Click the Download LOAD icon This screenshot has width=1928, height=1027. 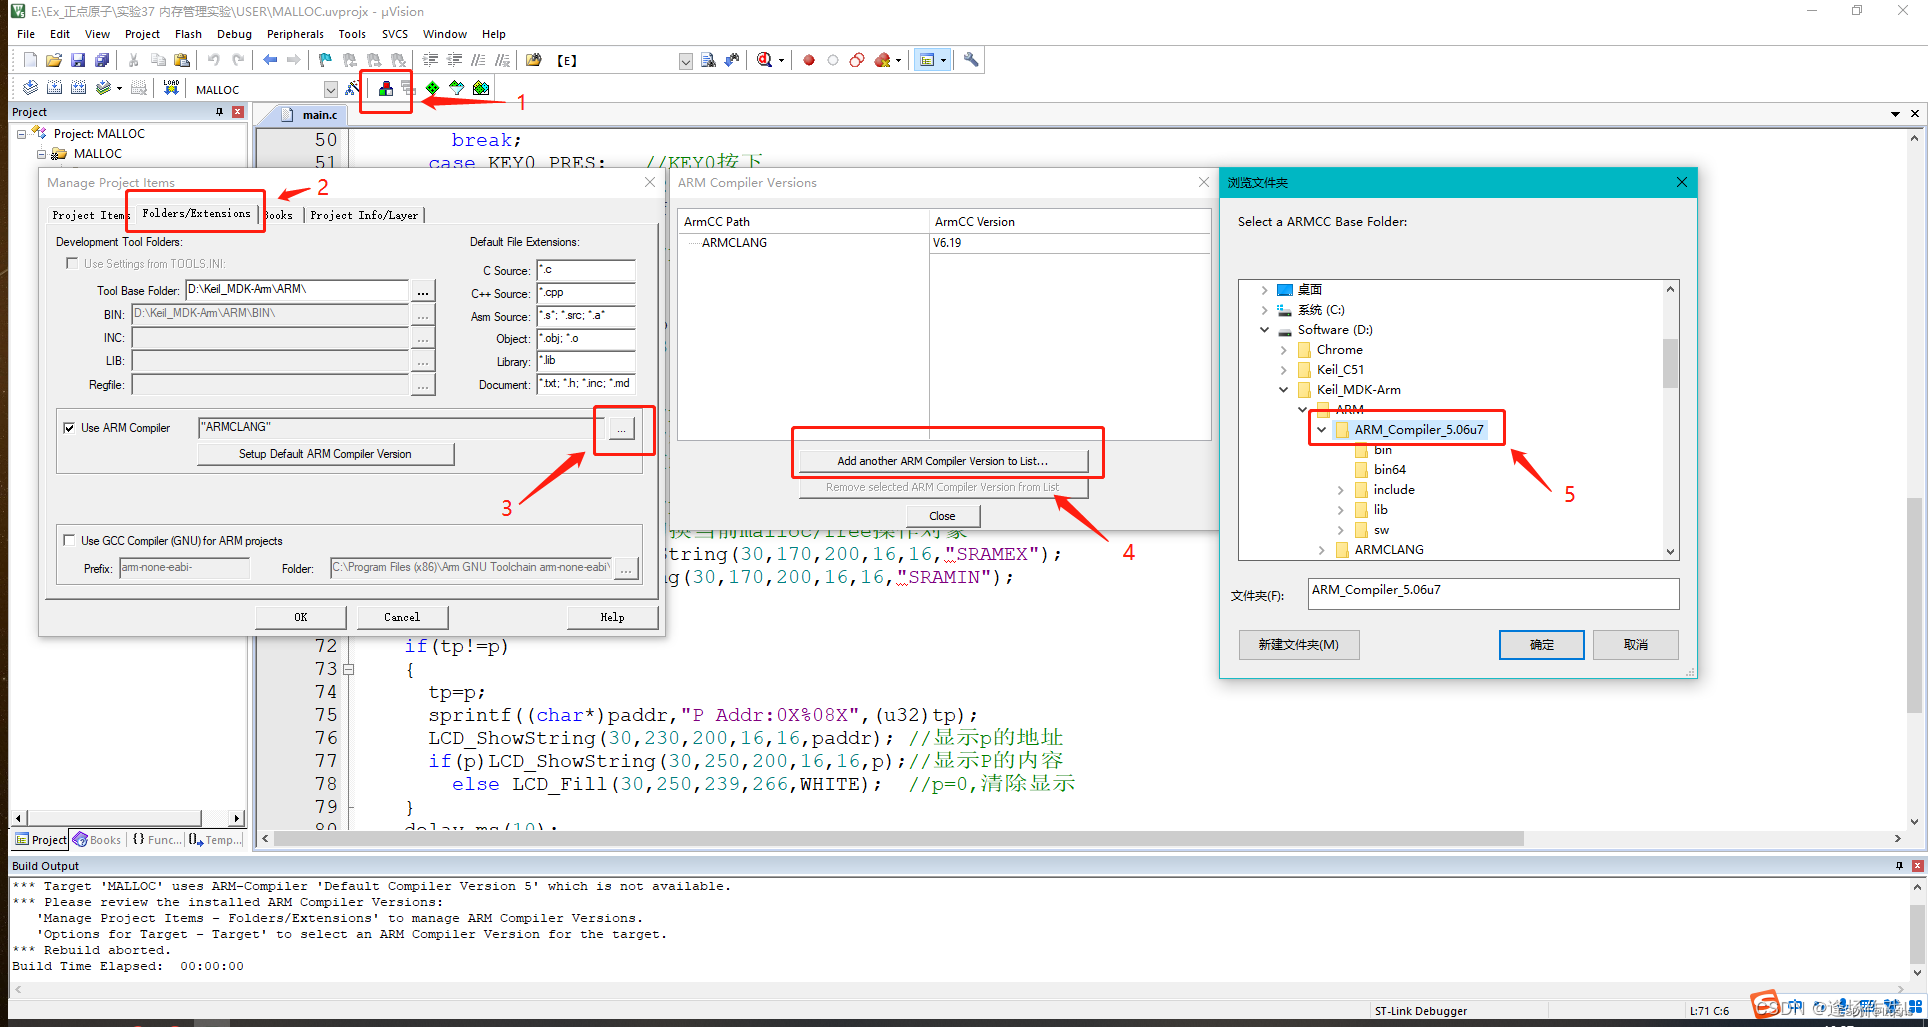[171, 88]
